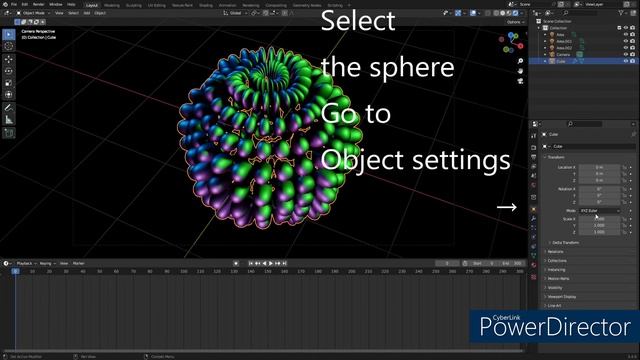Open the XYZ Euler rotation Mode dropdown

coord(600,211)
